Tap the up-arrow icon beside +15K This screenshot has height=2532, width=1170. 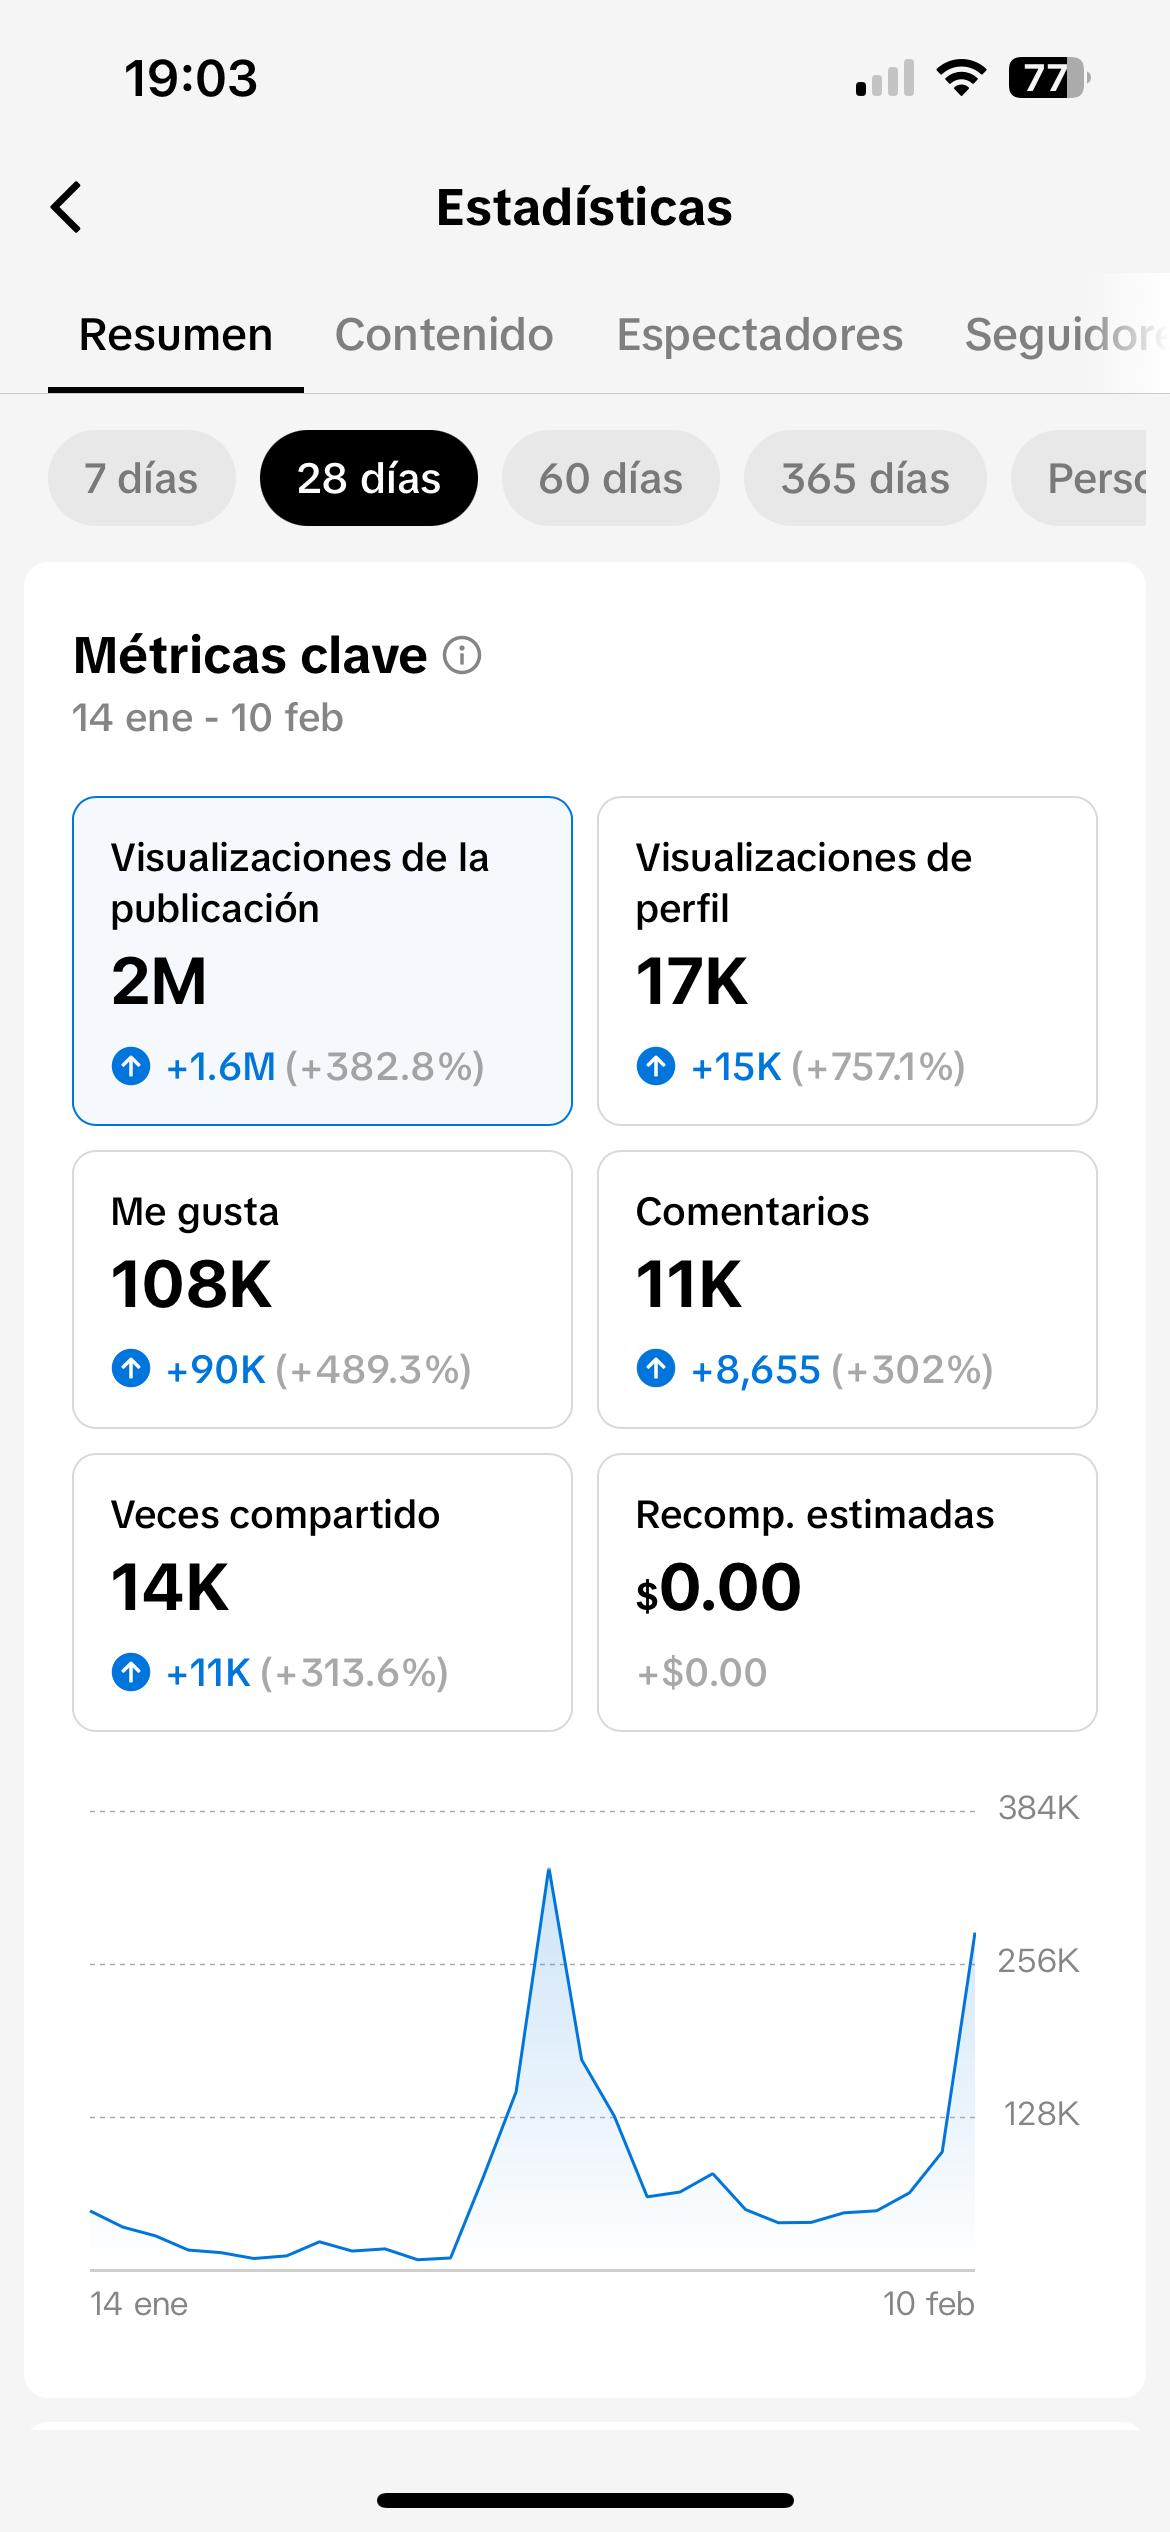coord(656,1066)
